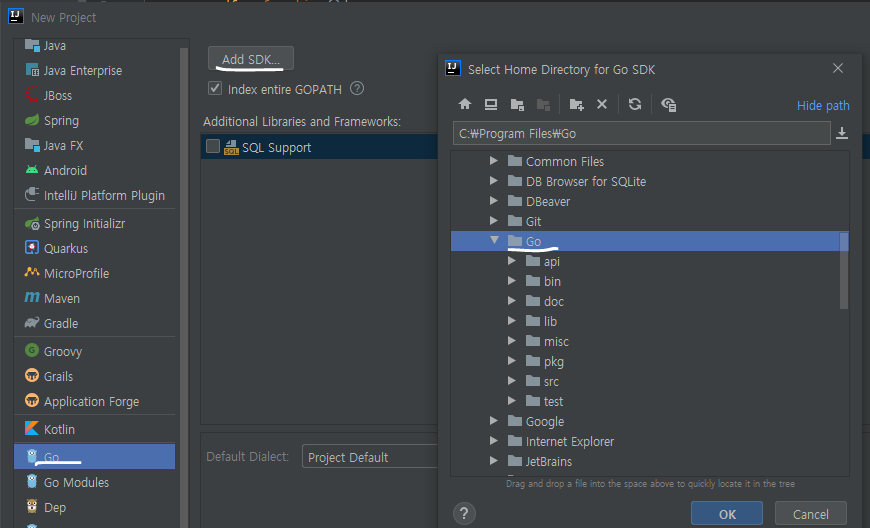Click directory tree vertical scrollbar
Screen dimensions: 870x528
click(x=844, y=271)
